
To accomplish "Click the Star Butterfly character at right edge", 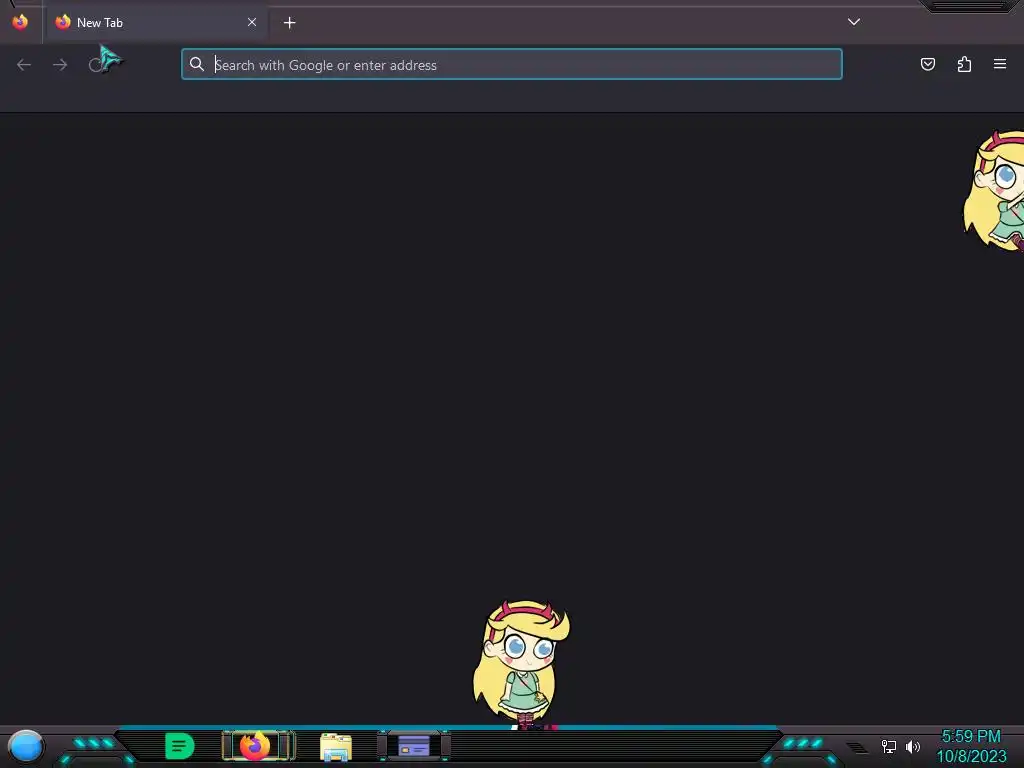I will [994, 190].
